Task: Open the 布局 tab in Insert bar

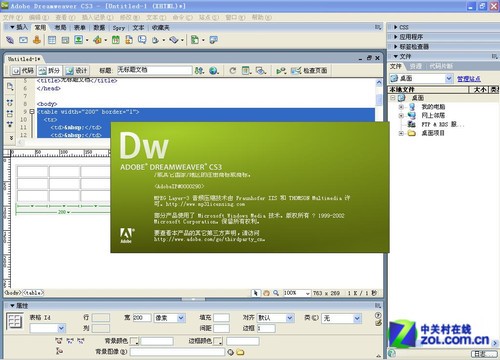Action: point(60,28)
